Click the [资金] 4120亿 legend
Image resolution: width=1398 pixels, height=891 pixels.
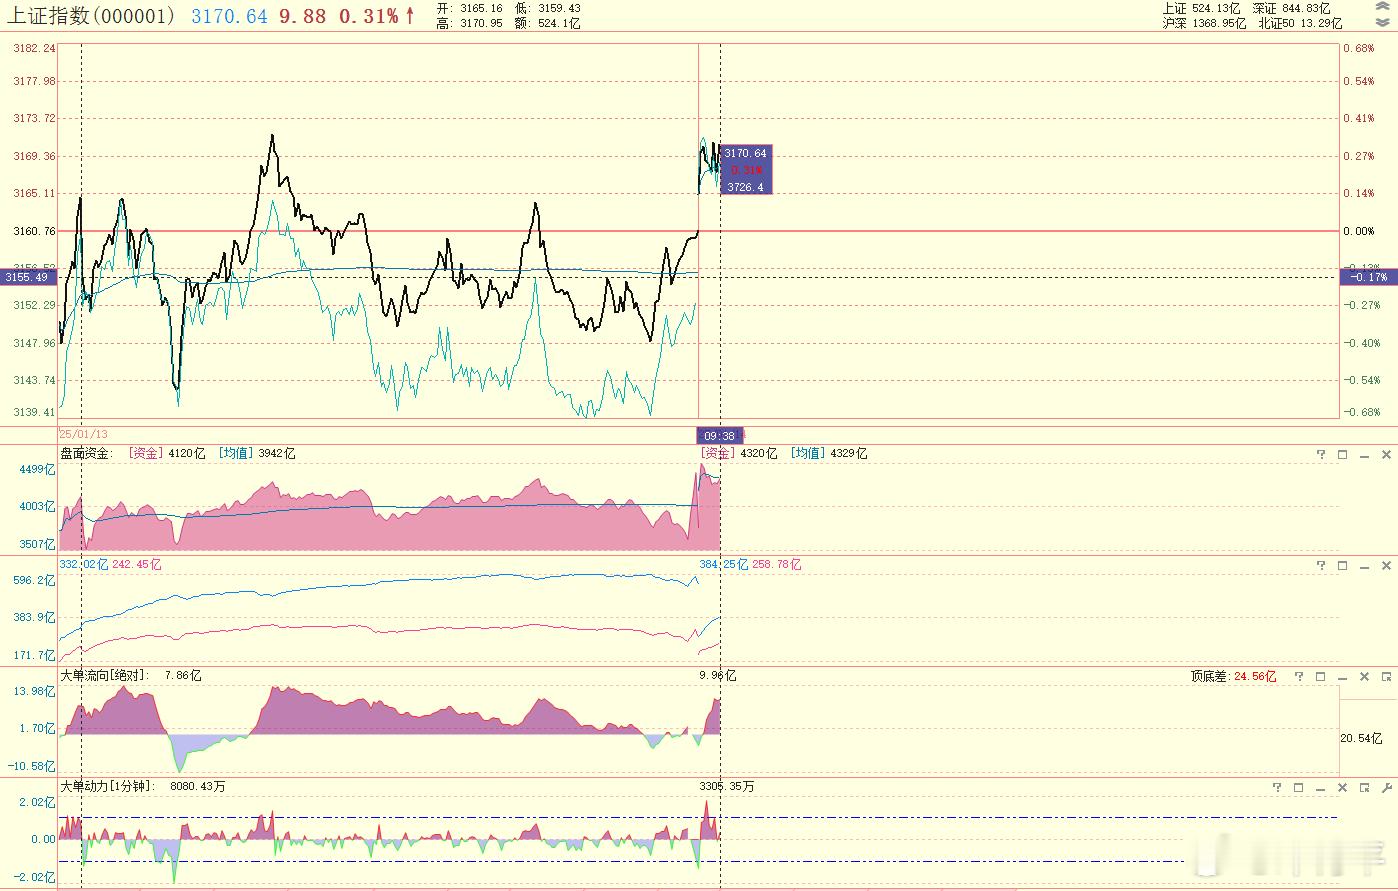coord(167,454)
